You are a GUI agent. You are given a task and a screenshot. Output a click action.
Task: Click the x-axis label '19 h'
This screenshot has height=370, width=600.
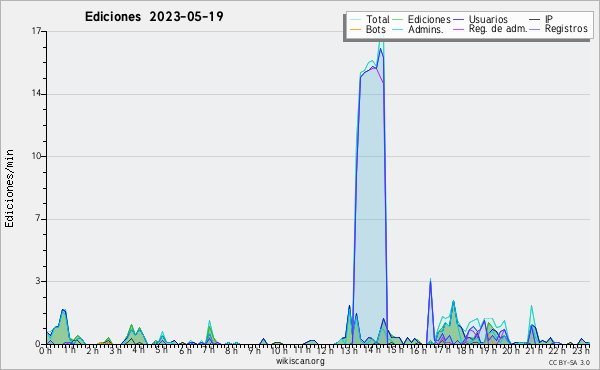click(x=488, y=350)
